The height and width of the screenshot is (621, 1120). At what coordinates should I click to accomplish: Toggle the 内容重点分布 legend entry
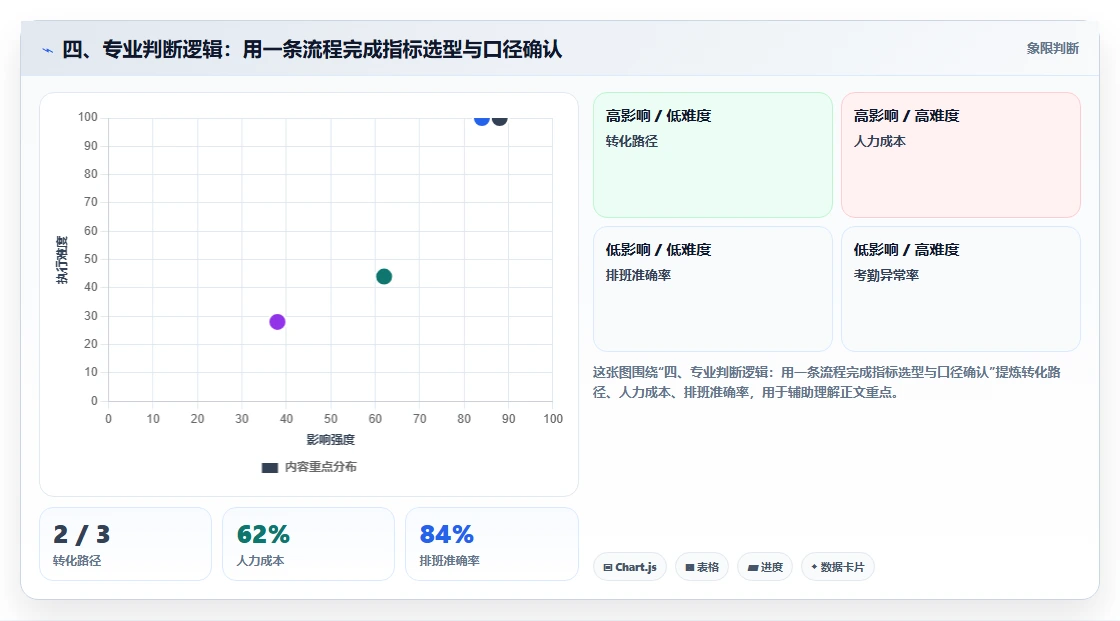click(x=309, y=467)
